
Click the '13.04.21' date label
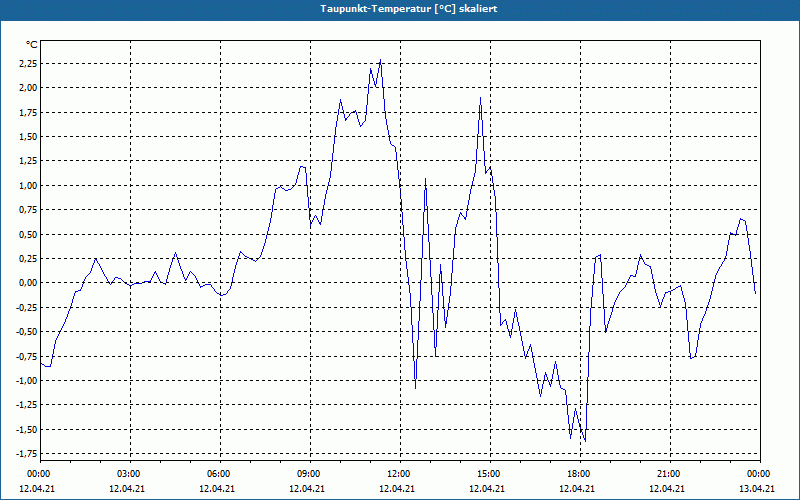pyautogui.click(x=757, y=488)
